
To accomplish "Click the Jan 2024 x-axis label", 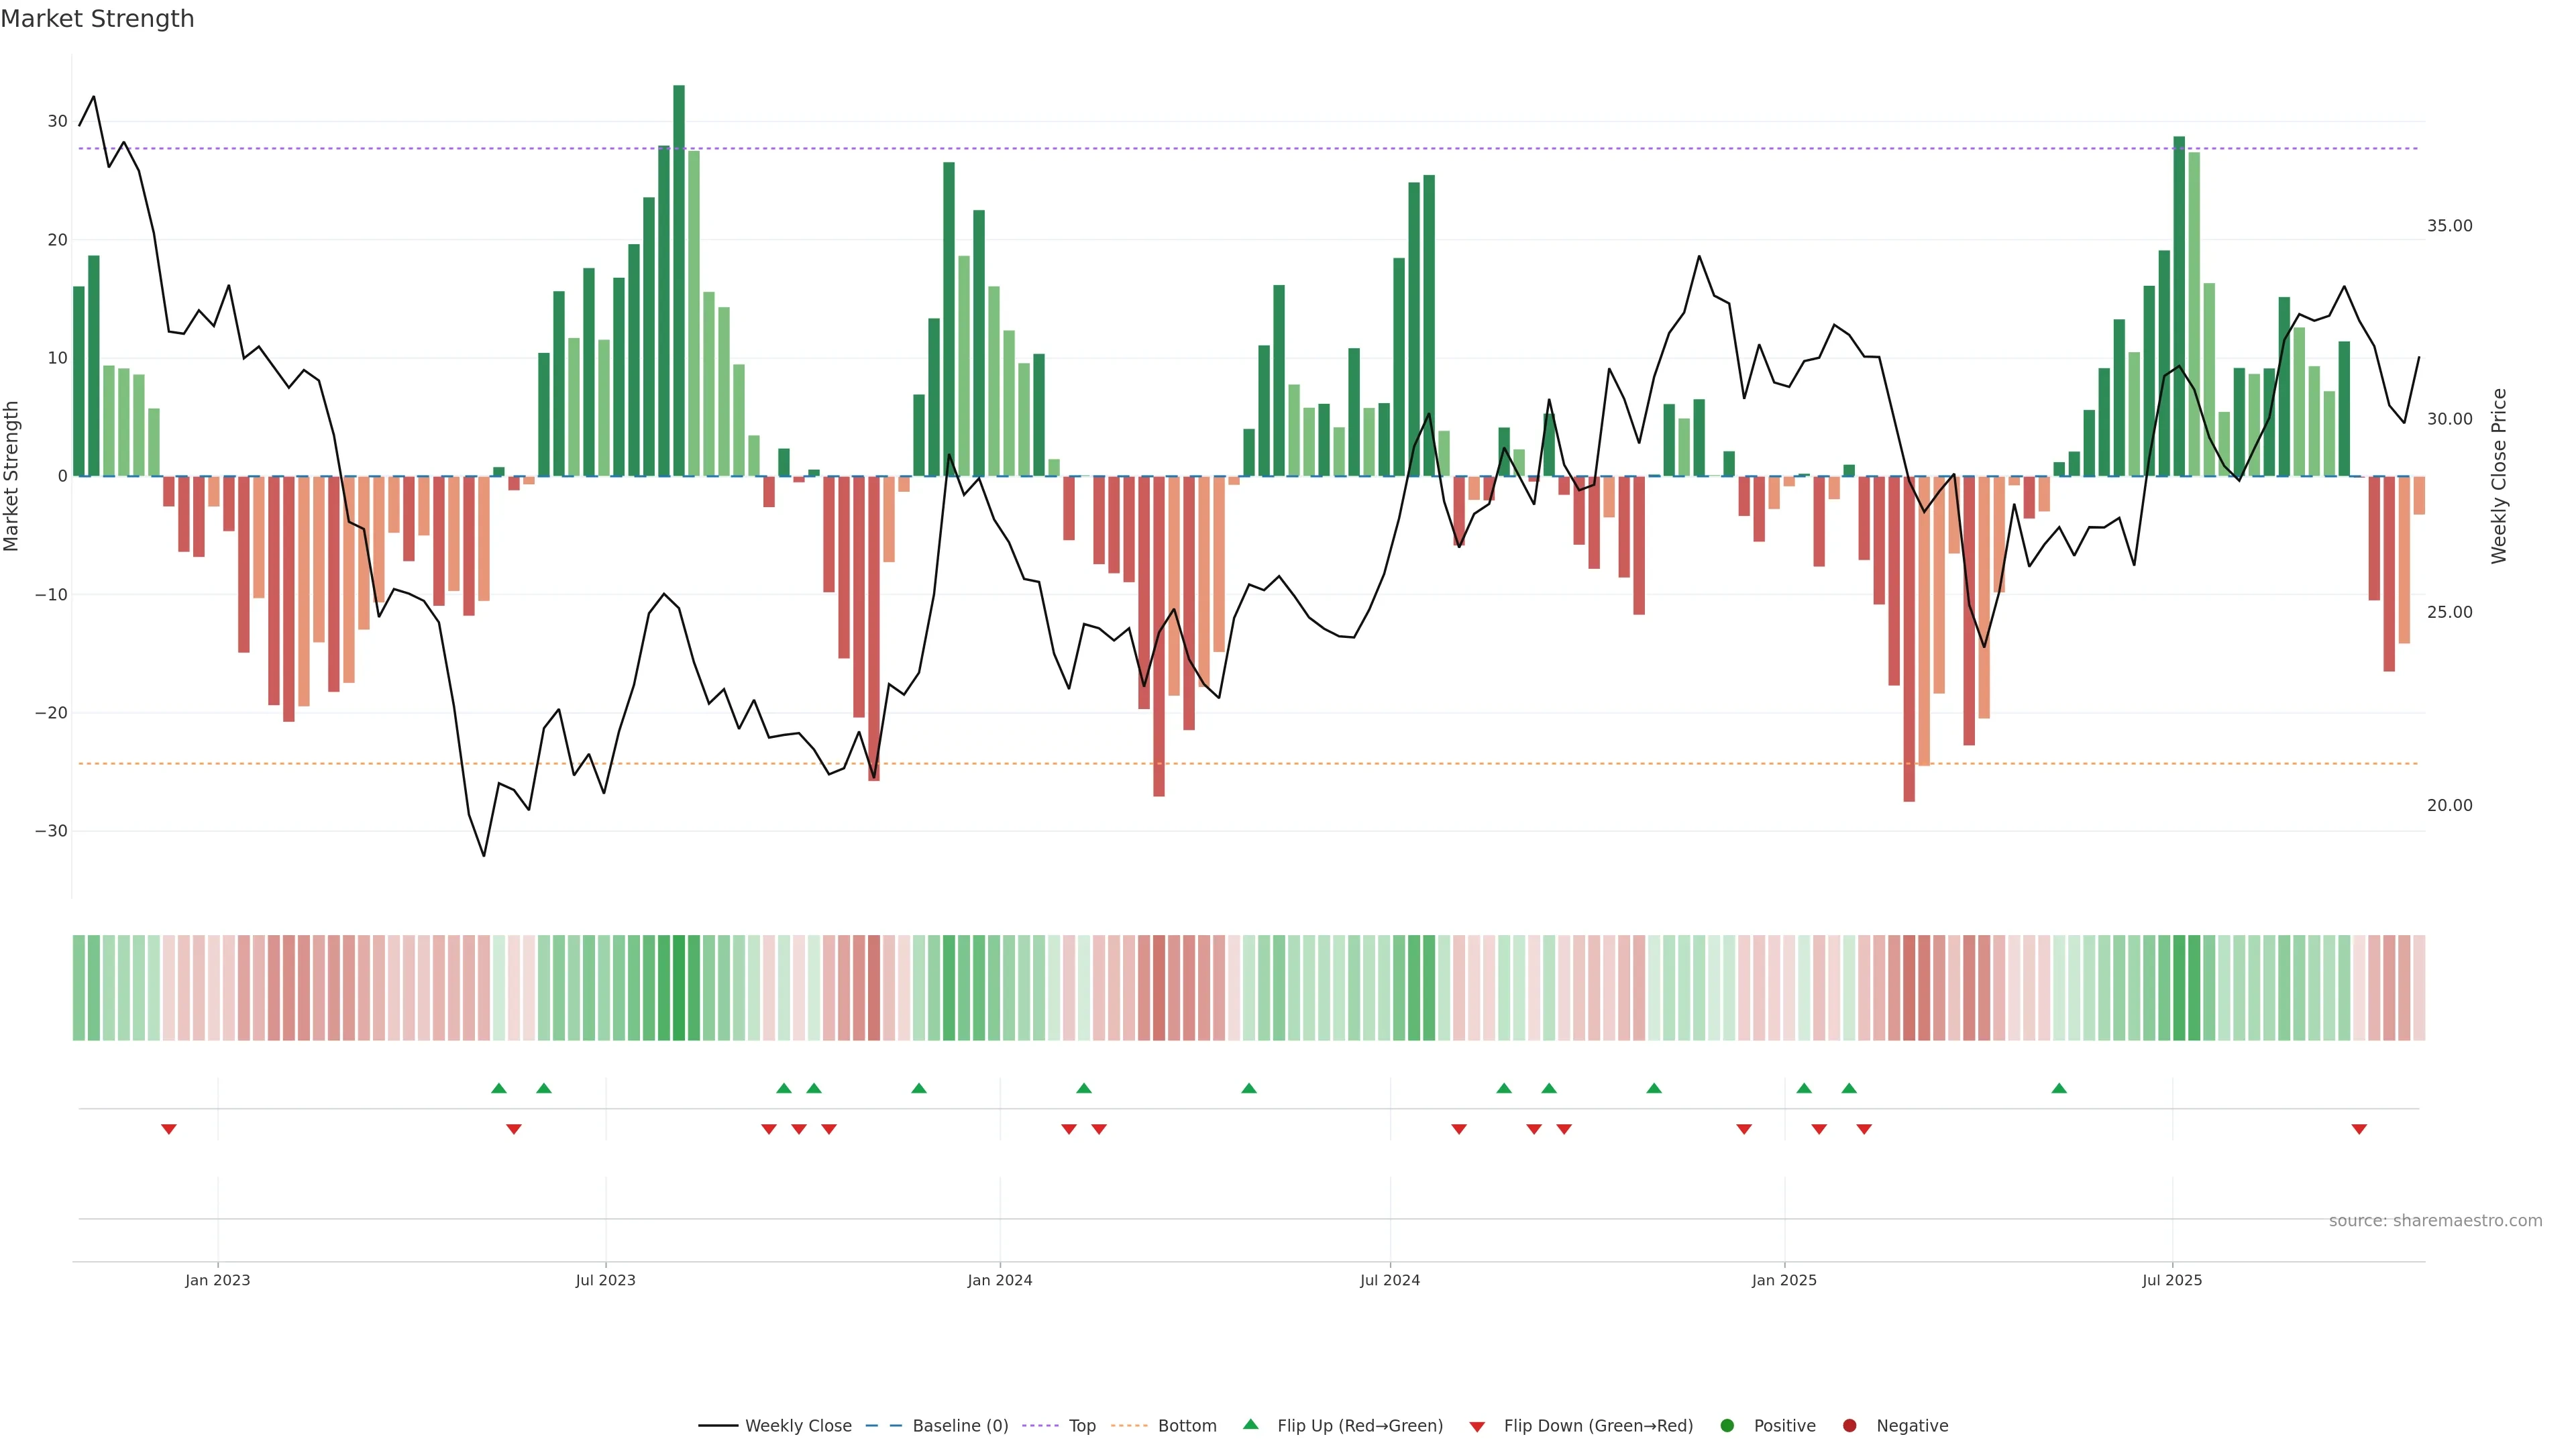I will 999,1280.
